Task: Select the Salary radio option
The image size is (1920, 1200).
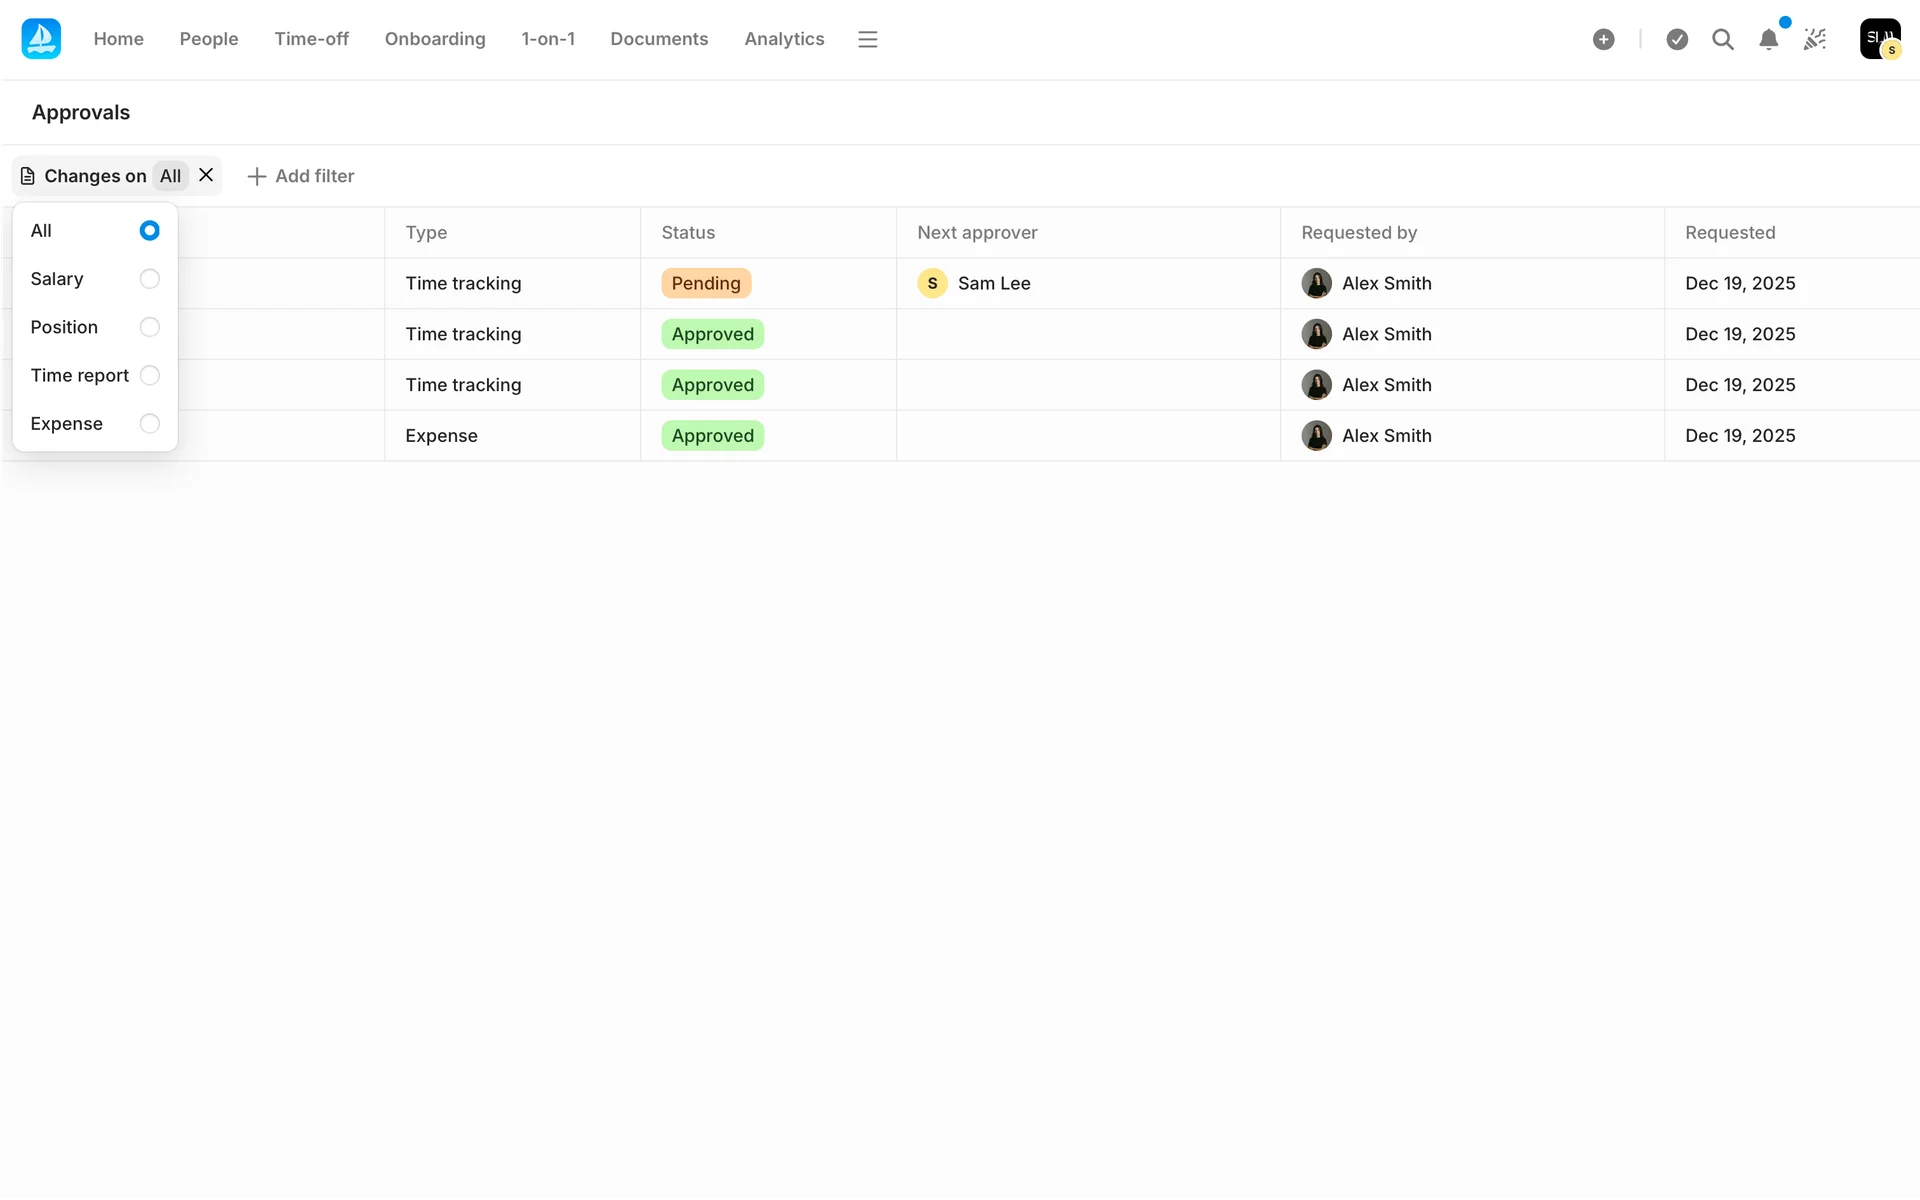Action: click(x=149, y=279)
